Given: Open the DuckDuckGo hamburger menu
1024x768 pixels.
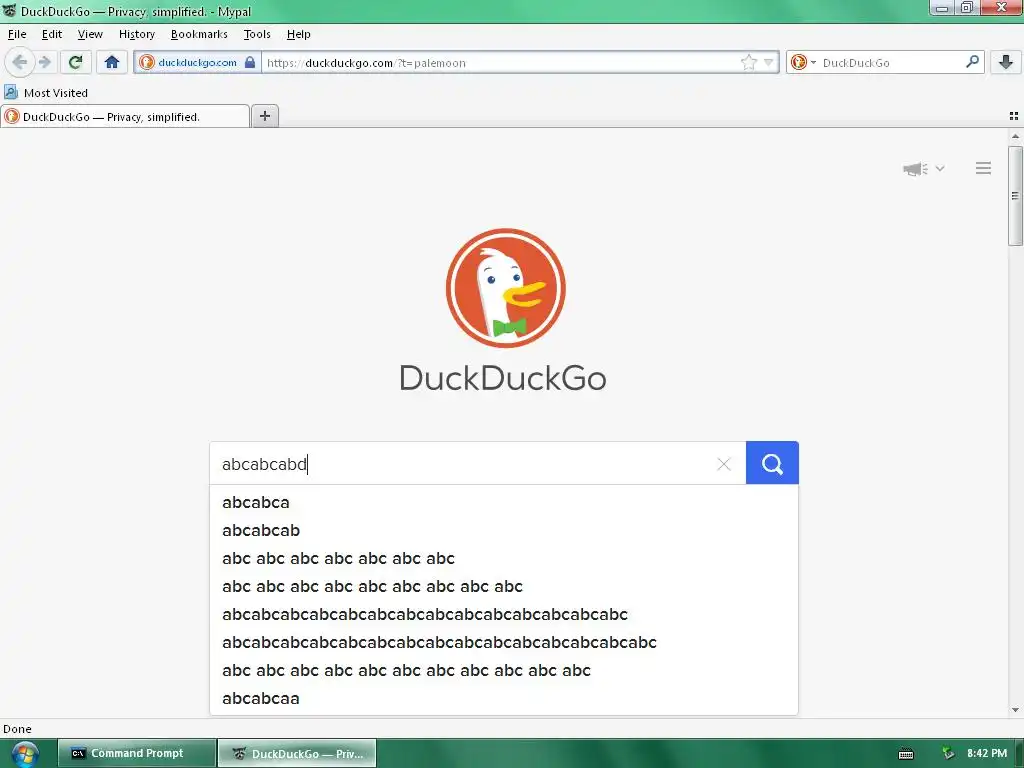Looking at the screenshot, I should pyautogui.click(x=983, y=168).
